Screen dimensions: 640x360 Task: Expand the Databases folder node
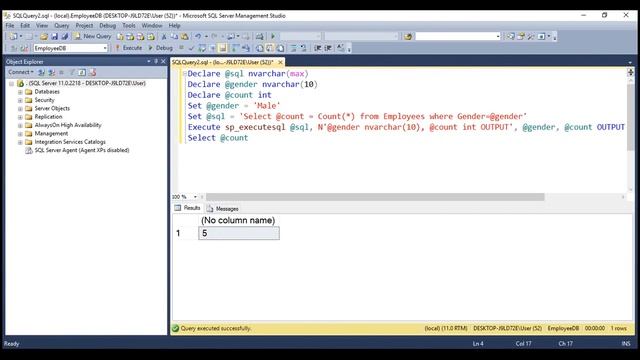click(x=20, y=92)
